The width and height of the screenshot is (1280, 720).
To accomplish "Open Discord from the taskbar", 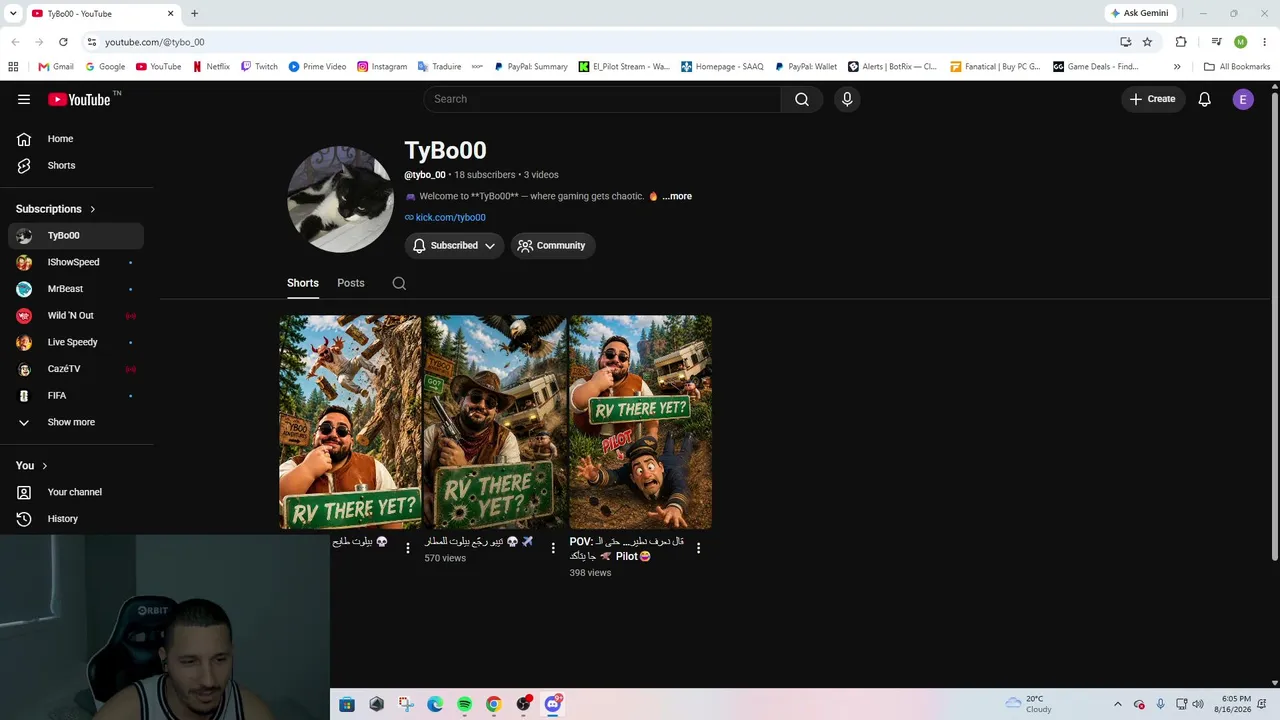I will 552,704.
